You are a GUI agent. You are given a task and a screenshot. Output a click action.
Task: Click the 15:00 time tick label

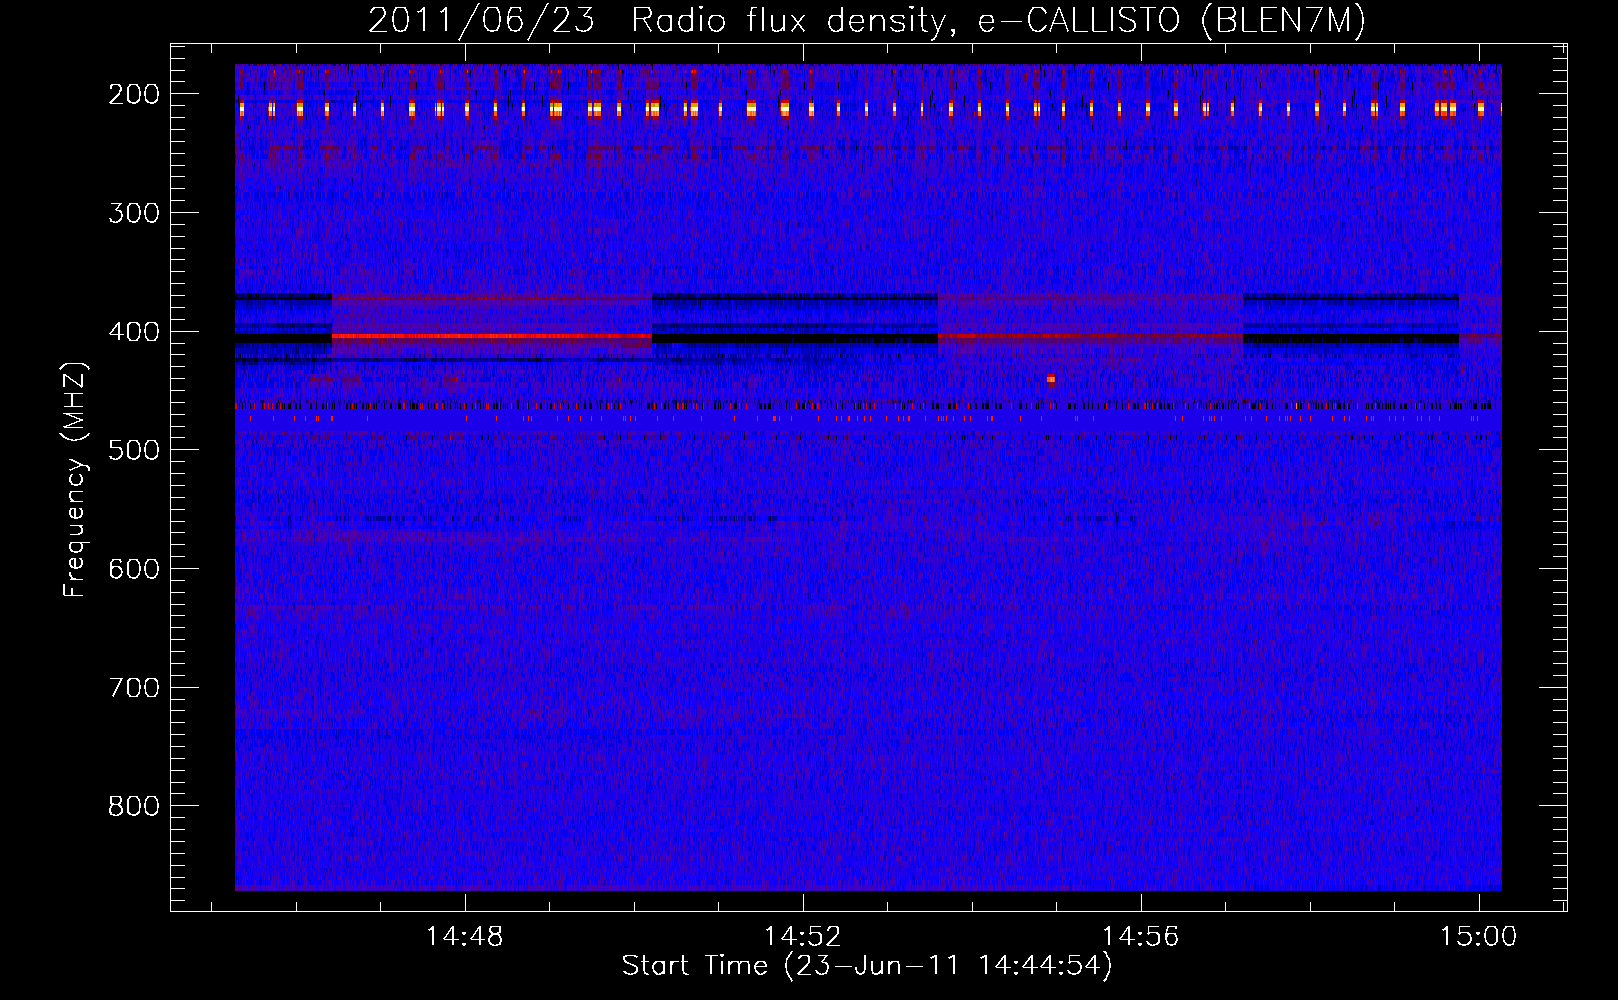tap(1478, 937)
